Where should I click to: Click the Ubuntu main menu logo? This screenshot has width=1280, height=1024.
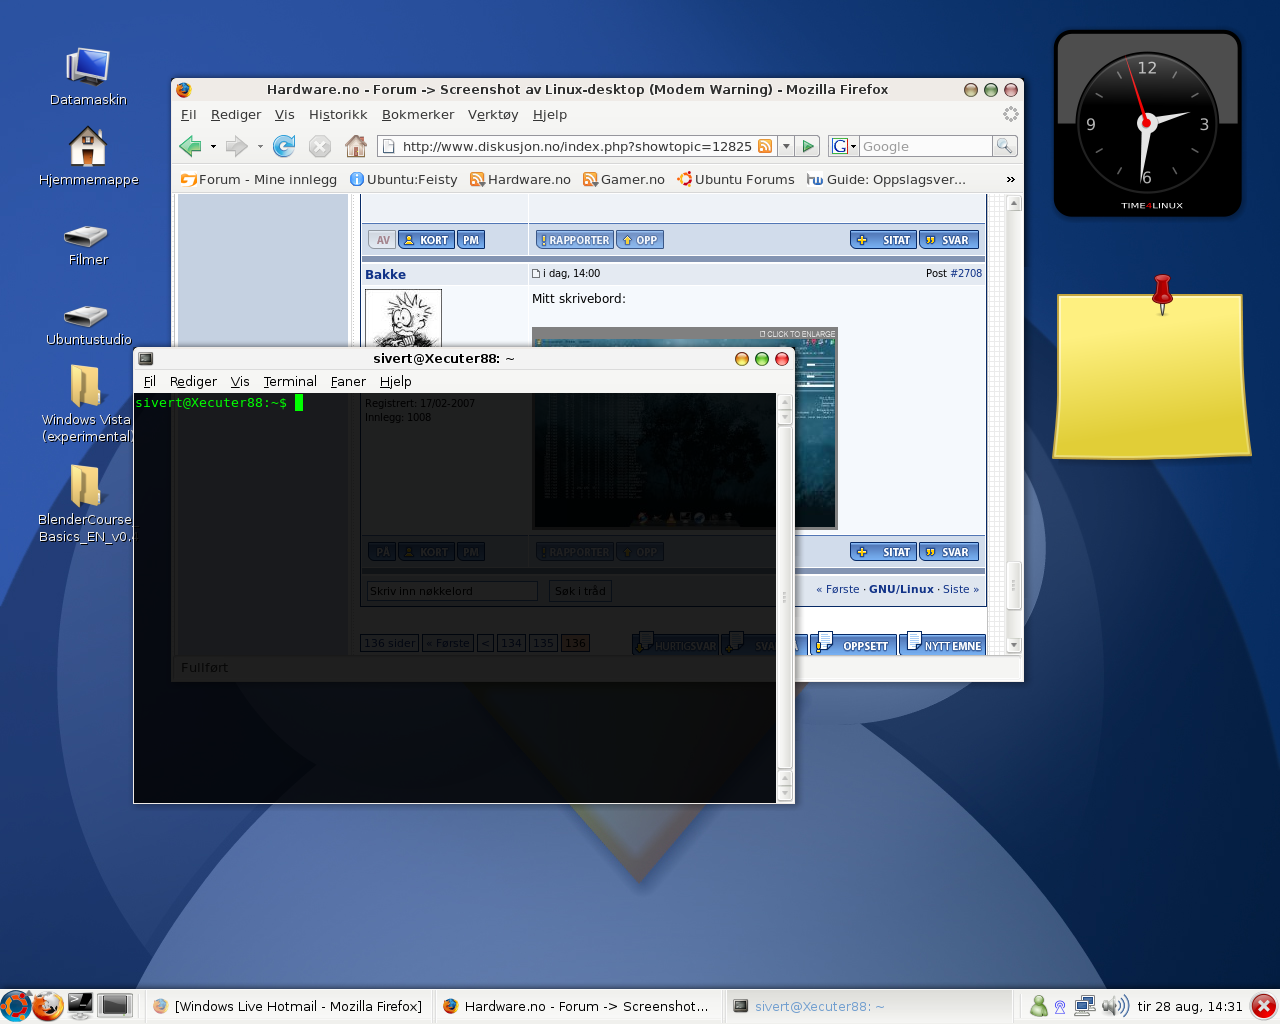click(15, 1006)
